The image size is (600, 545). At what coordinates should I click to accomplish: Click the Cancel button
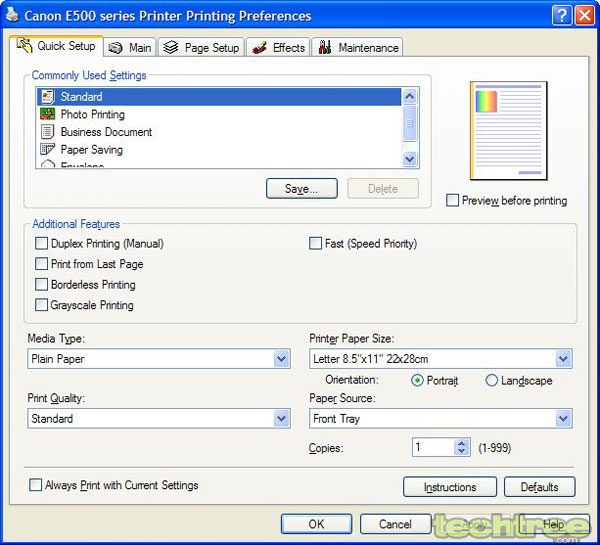point(395,524)
